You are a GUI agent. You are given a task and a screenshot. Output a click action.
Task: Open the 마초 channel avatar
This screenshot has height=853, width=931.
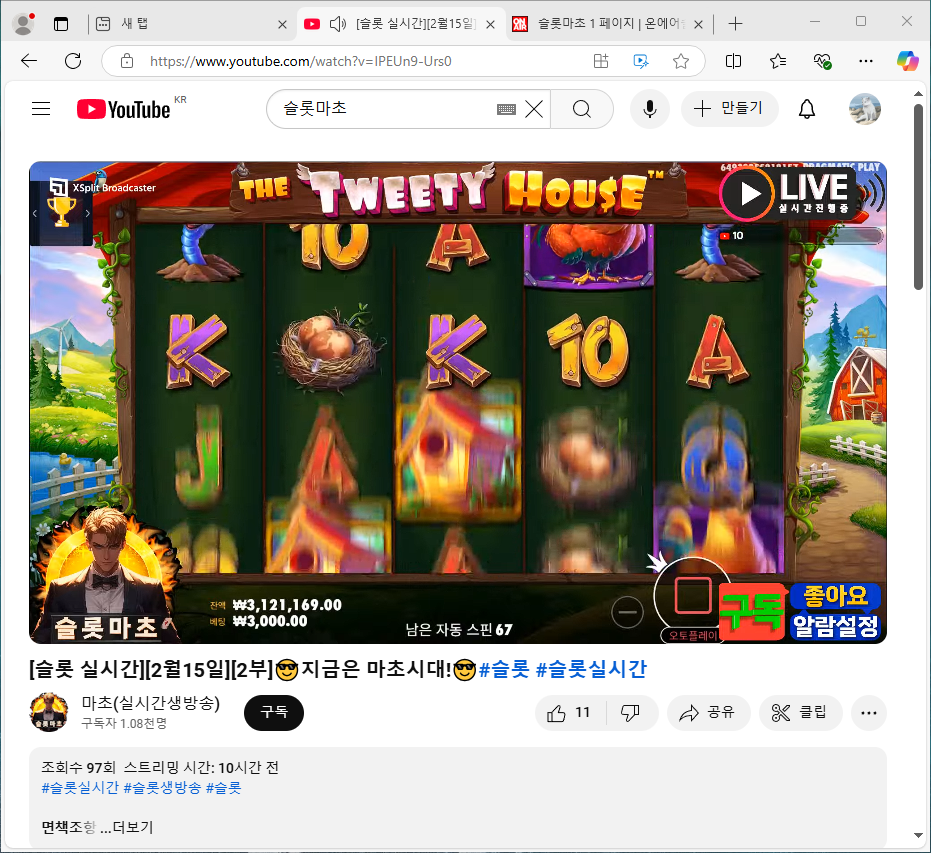[x=49, y=712]
